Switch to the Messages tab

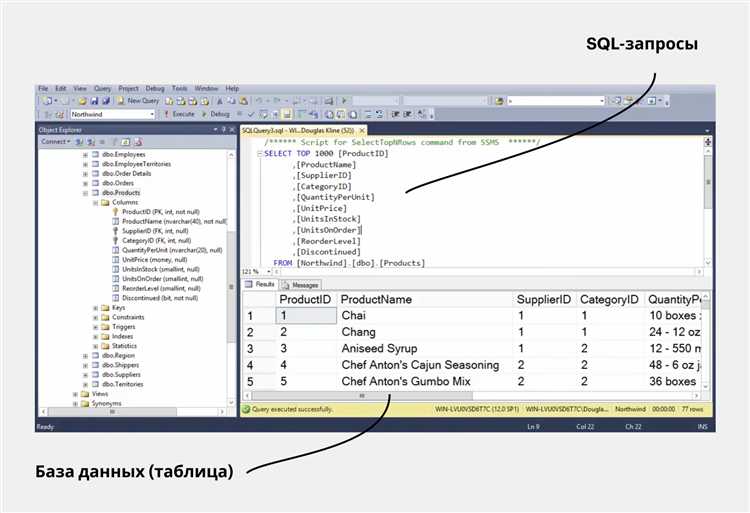point(304,285)
